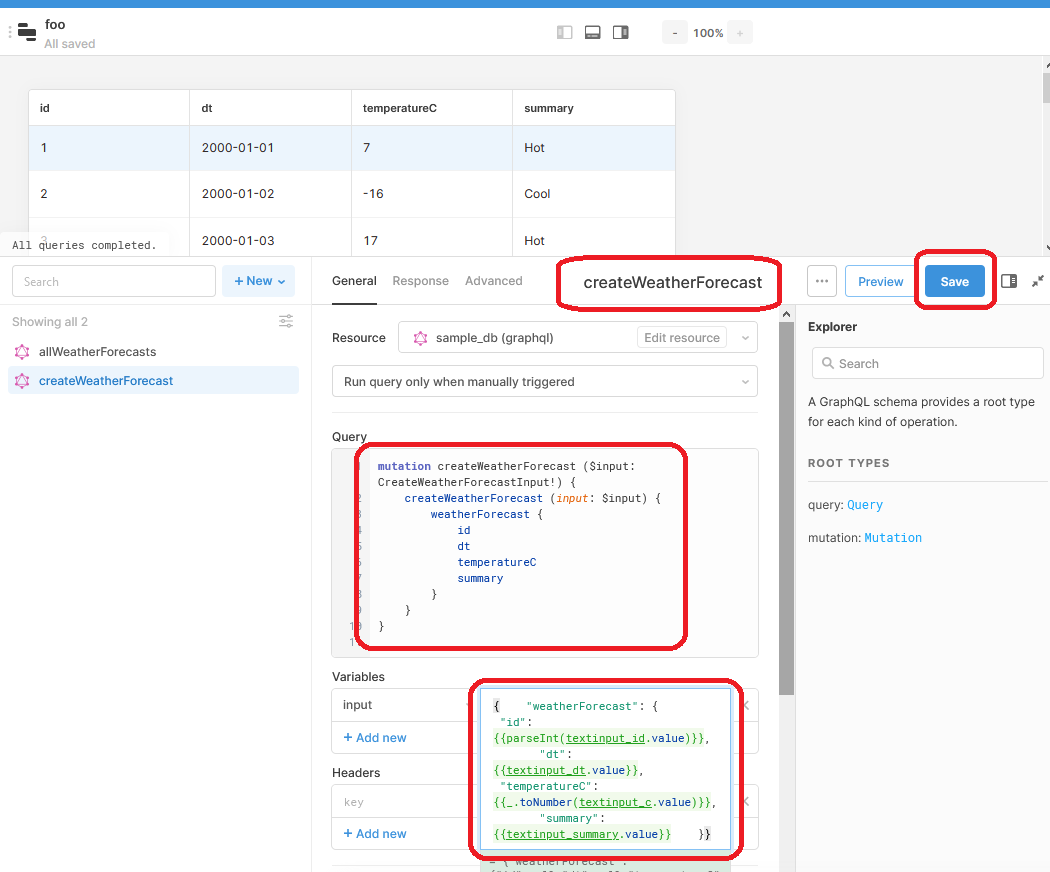Open the Mutation root type link
The width and height of the screenshot is (1050, 872).
(893, 538)
